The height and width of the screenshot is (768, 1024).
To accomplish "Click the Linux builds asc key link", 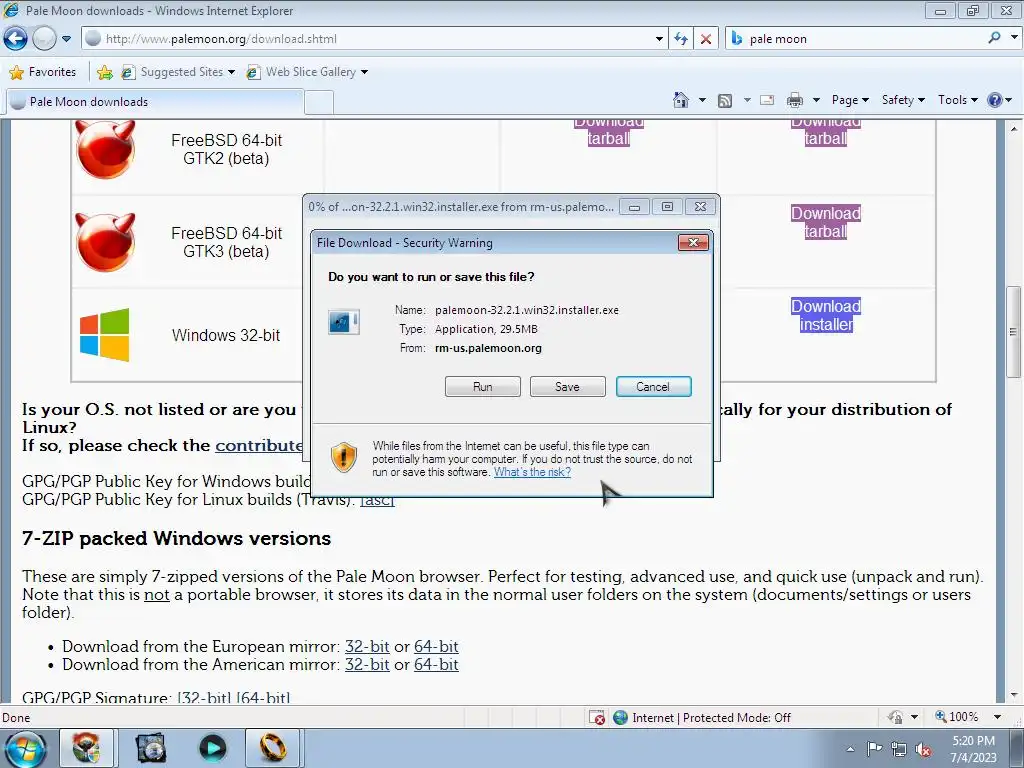I will pyautogui.click(x=377, y=500).
